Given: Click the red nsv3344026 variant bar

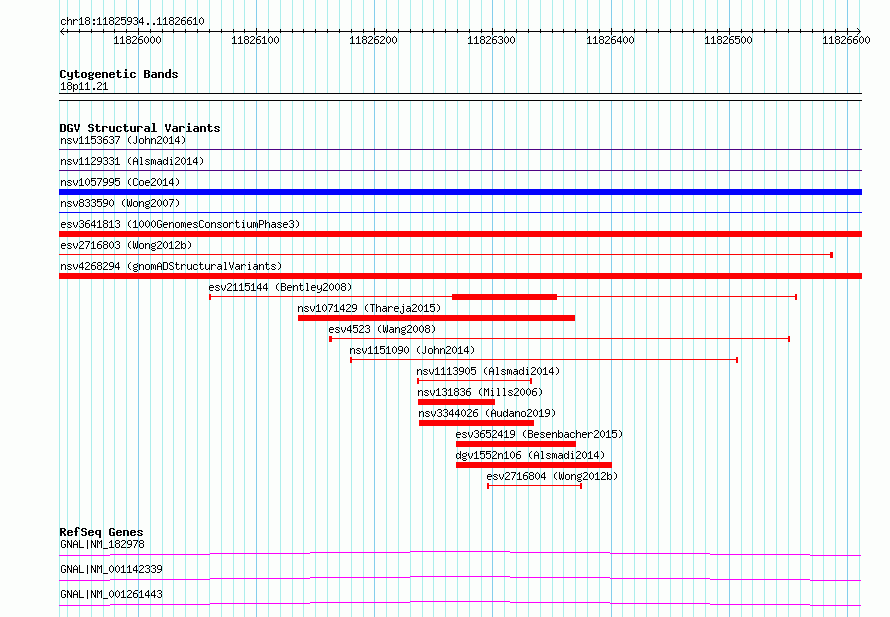Looking at the screenshot, I should [x=476, y=423].
